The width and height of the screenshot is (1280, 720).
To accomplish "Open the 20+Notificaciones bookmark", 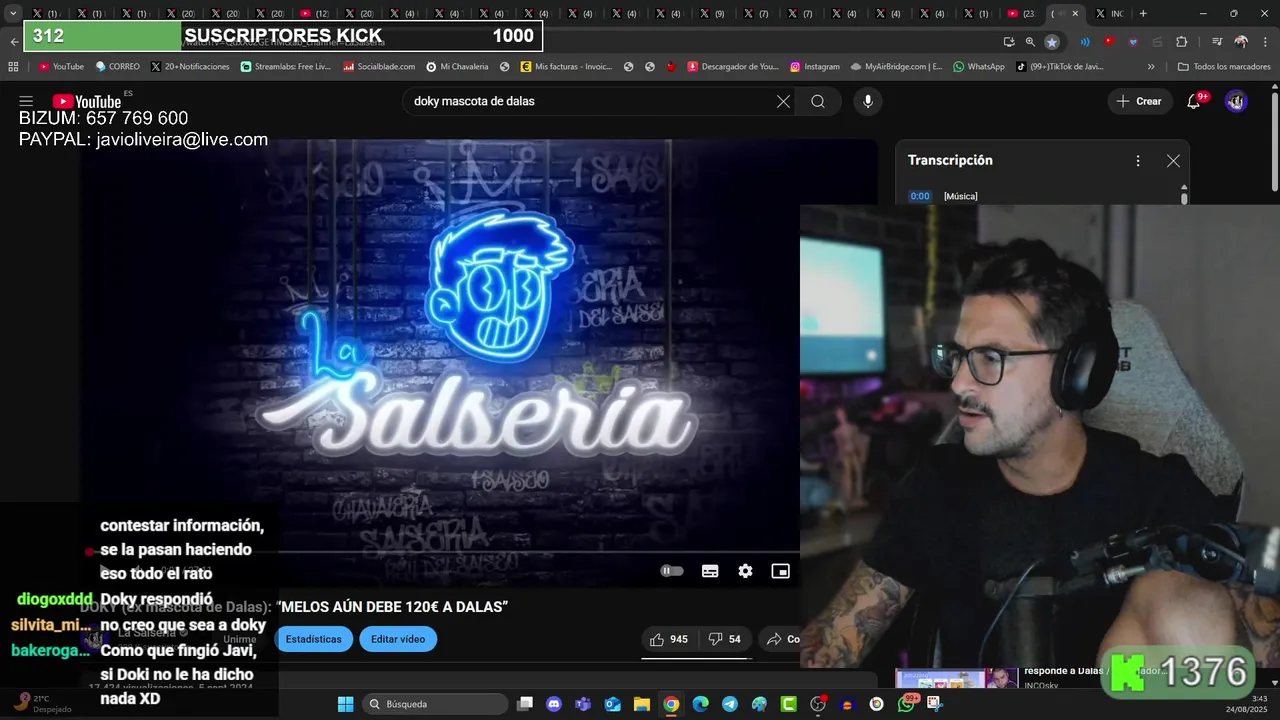I will (190, 67).
